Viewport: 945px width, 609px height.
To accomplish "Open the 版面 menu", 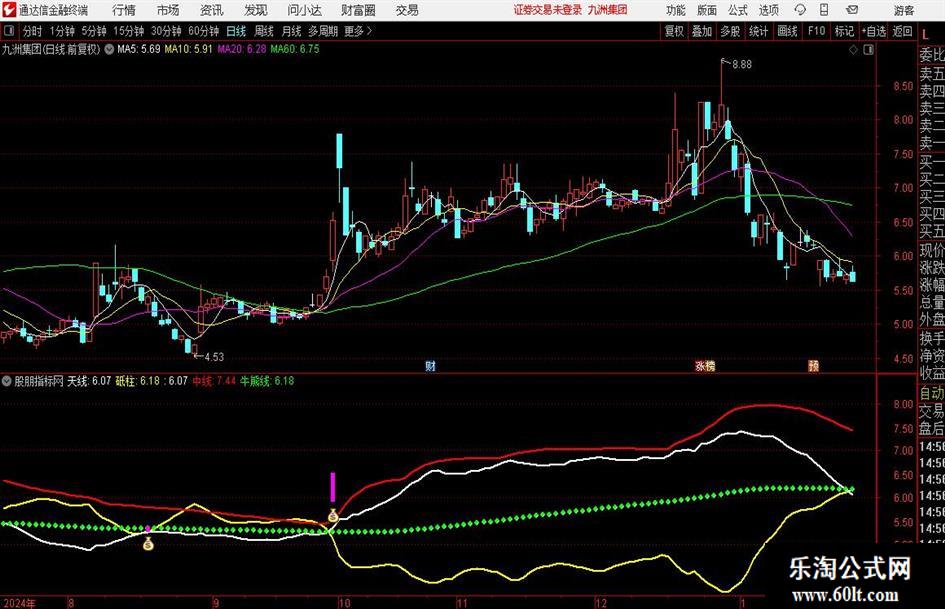I will [x=706, y=10].
